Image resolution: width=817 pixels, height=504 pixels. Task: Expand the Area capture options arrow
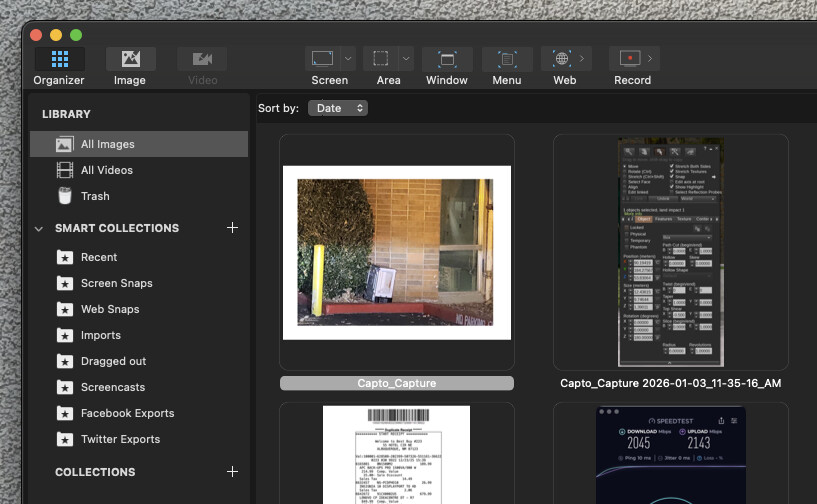pos(407,59)
